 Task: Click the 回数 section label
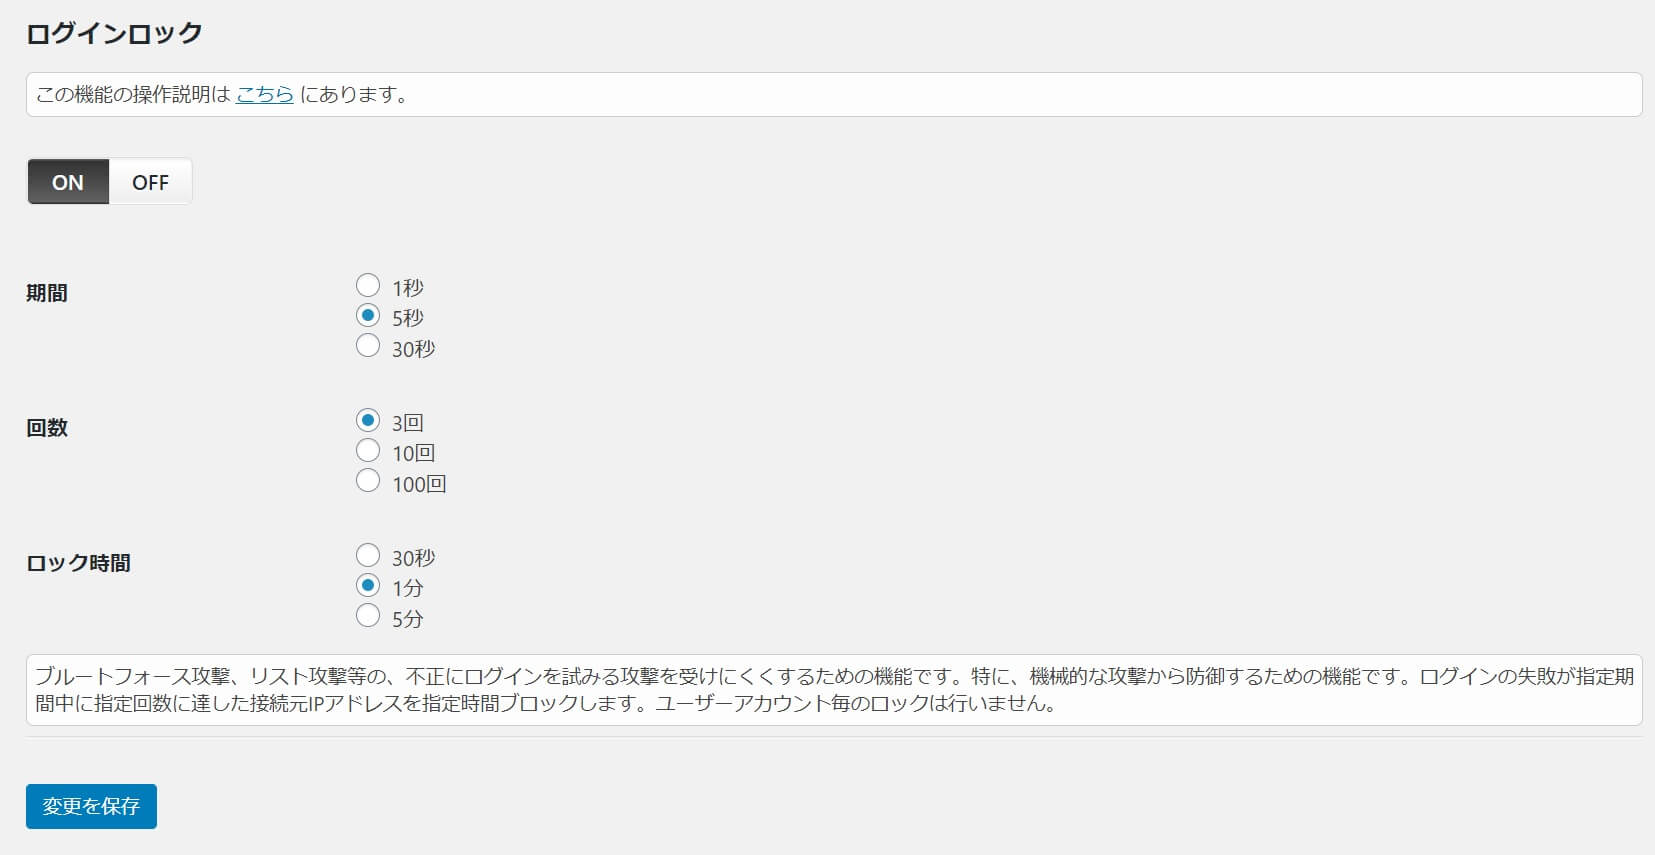pos(47,428)
